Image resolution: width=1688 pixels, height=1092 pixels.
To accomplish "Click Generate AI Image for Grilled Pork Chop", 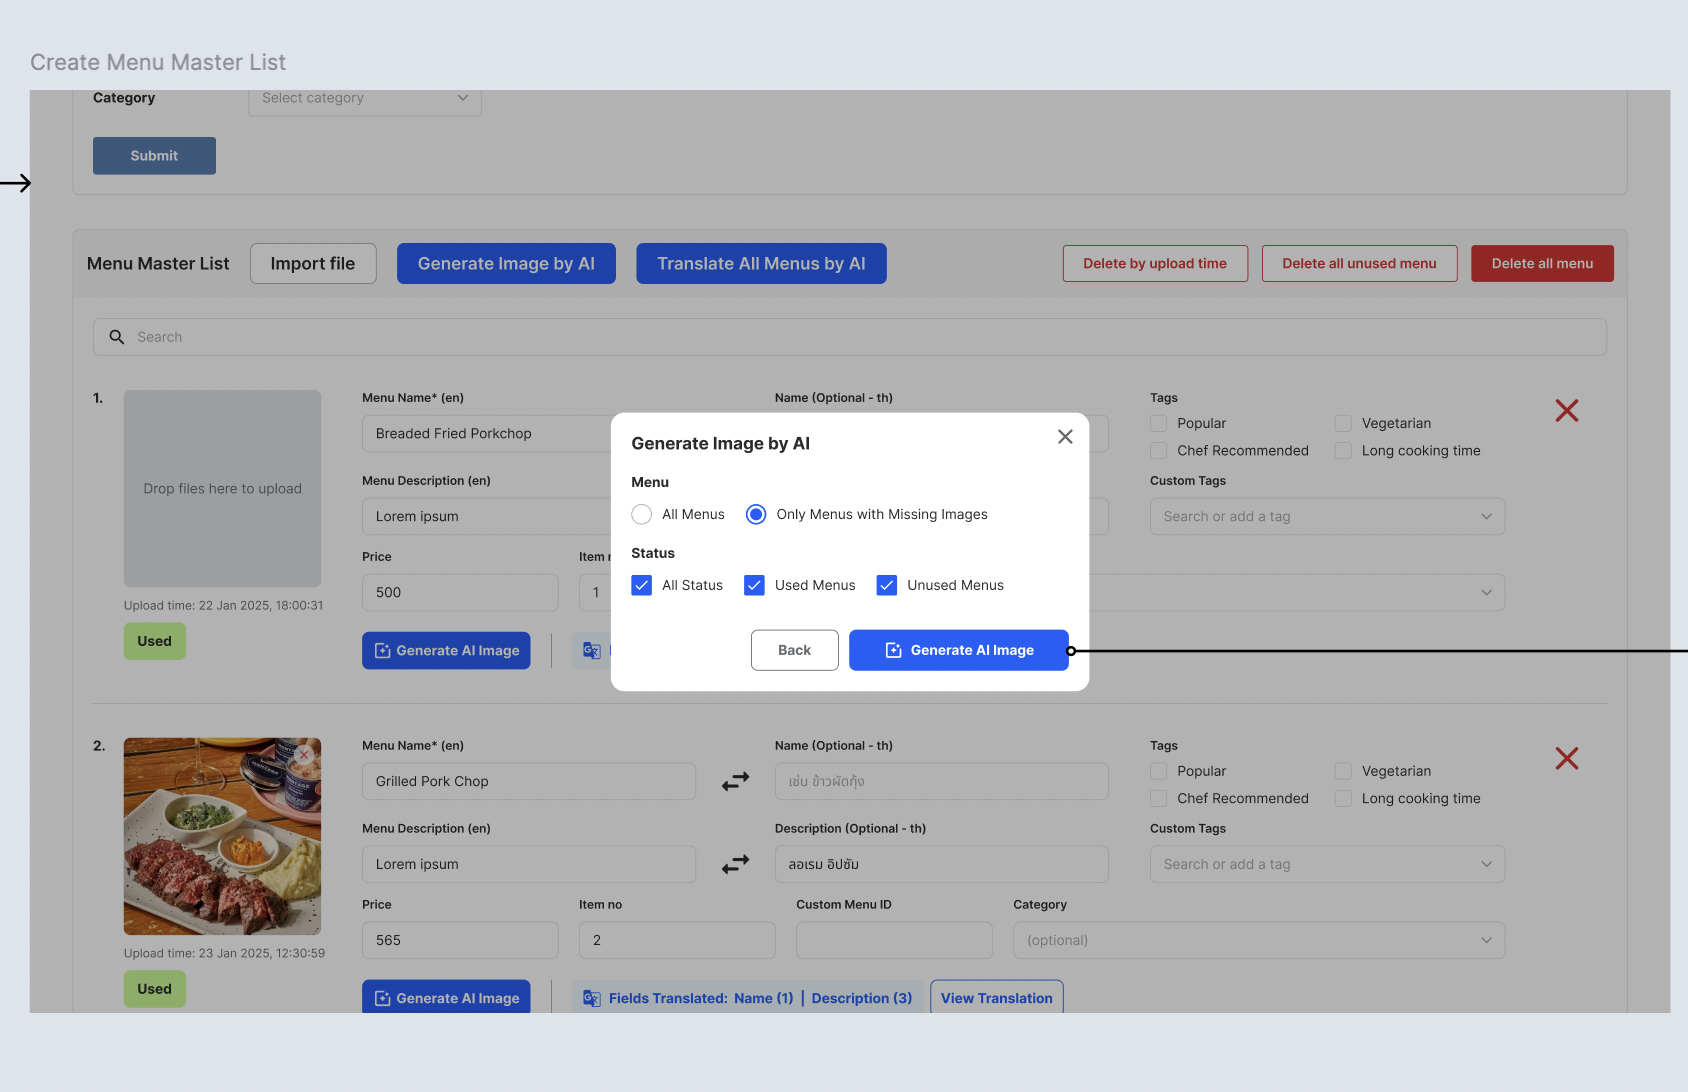I will (x=446, y=998).
